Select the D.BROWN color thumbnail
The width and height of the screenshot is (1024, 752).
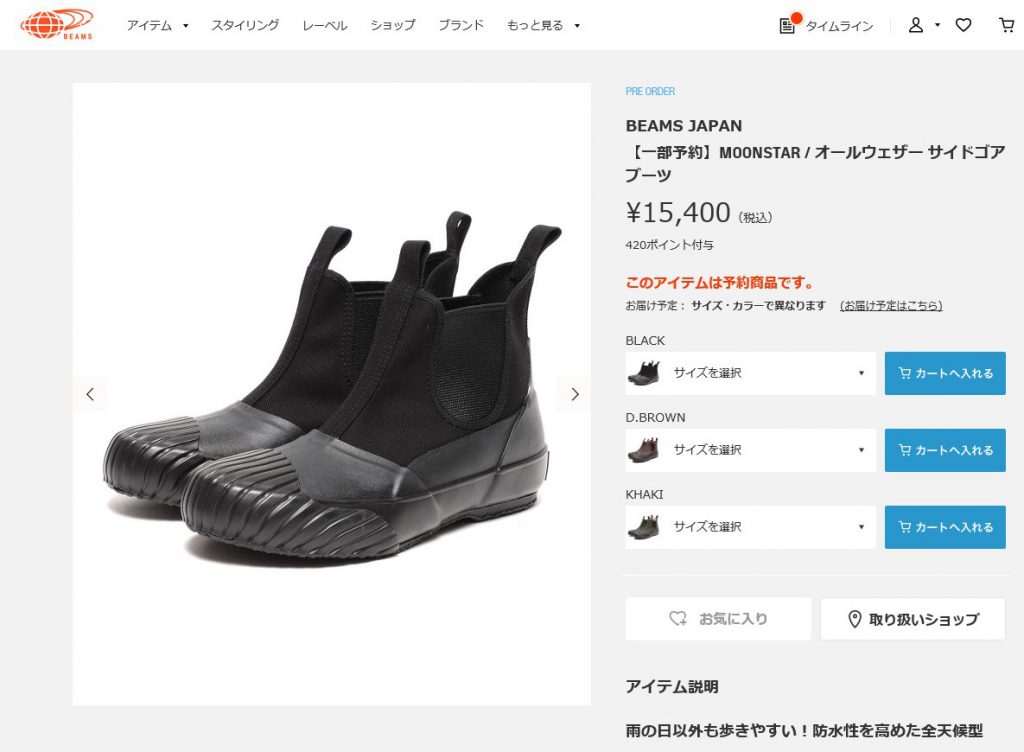coord(643,450)
